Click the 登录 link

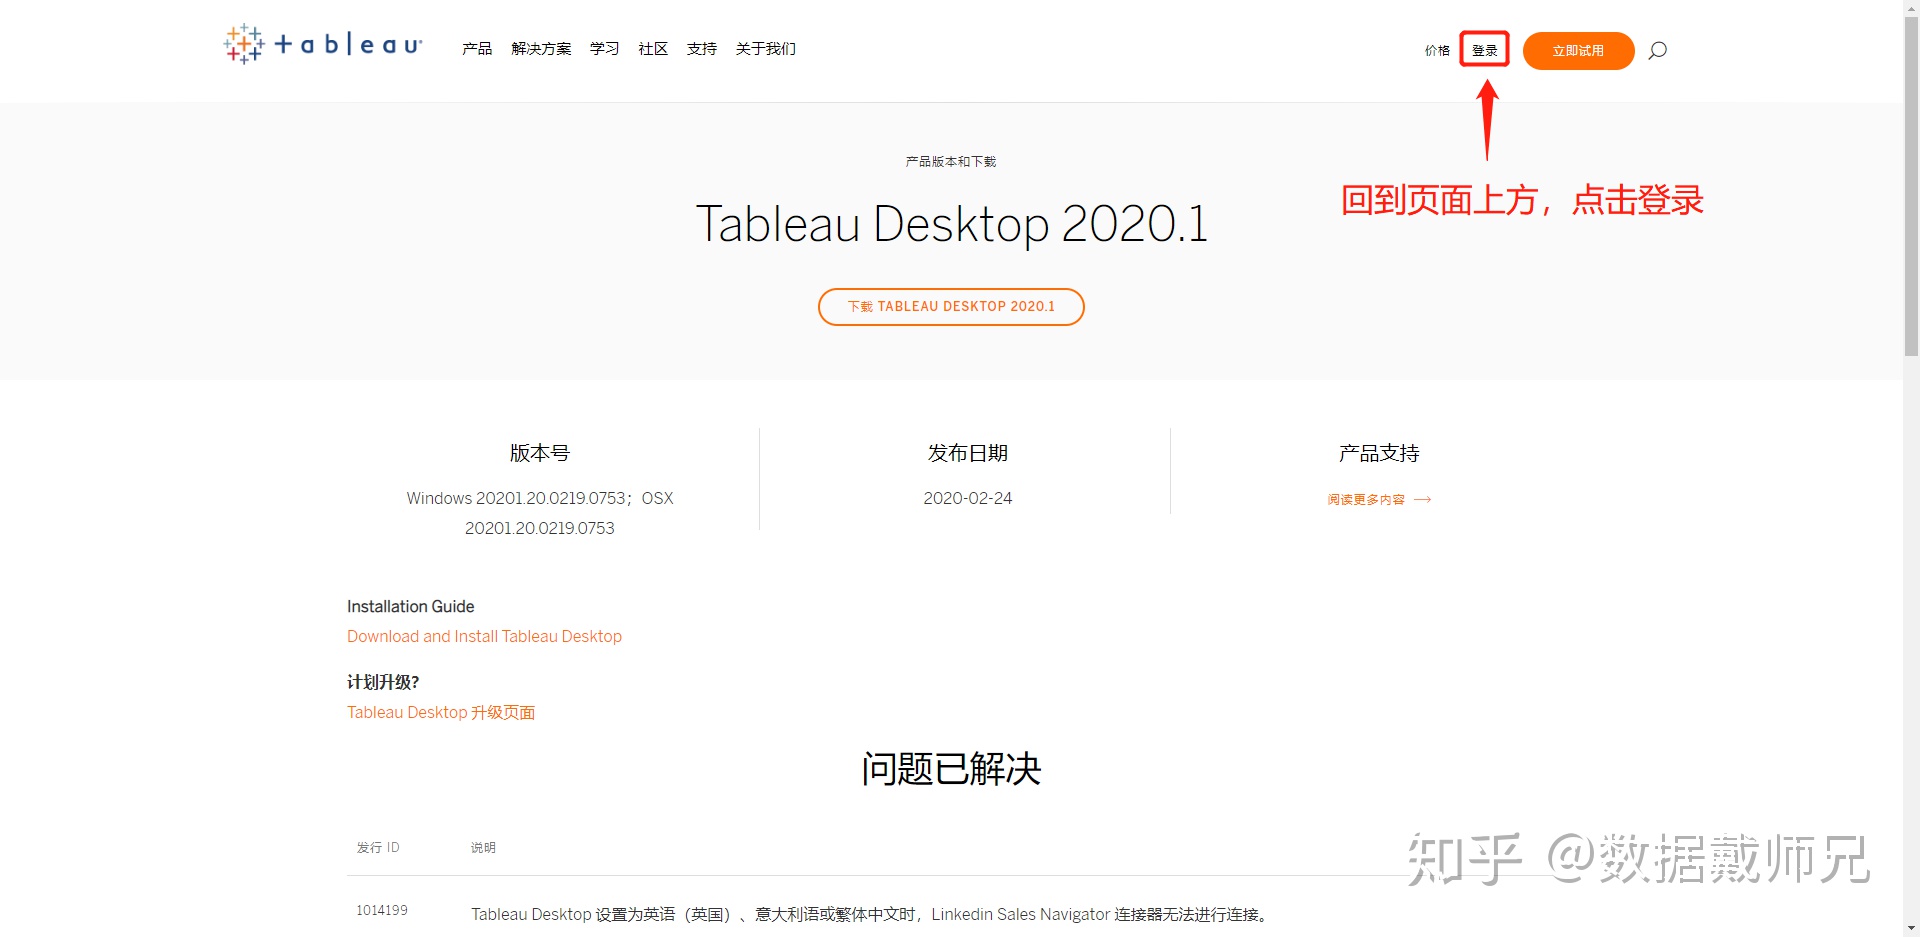(x=1485, y=50)
